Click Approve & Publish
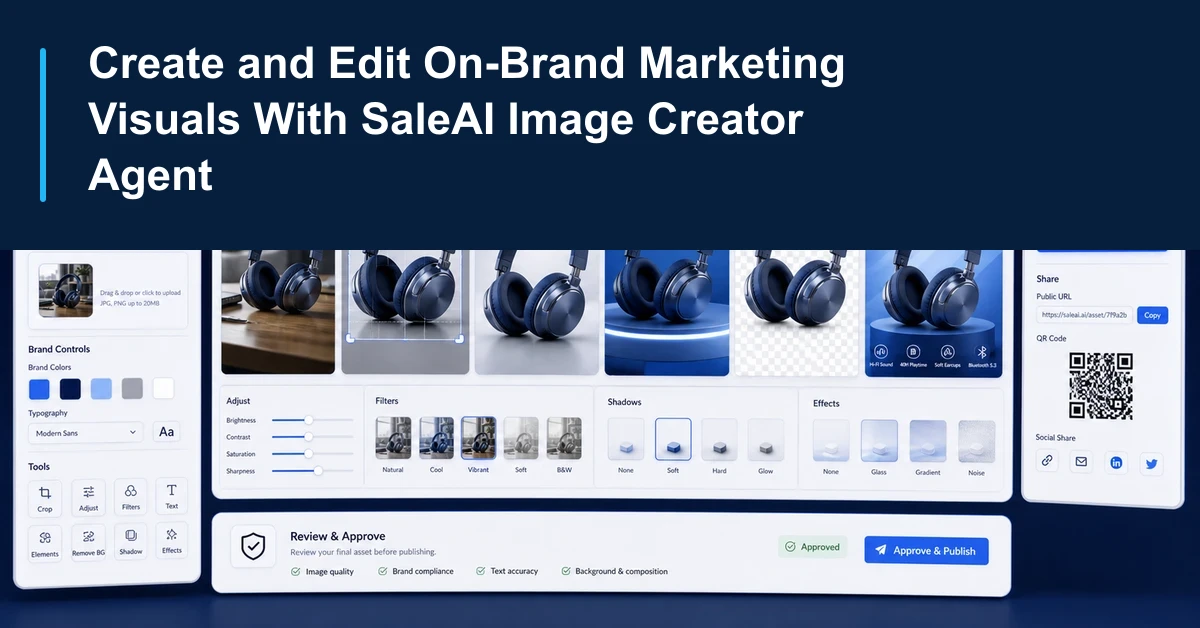 point(926,550)
